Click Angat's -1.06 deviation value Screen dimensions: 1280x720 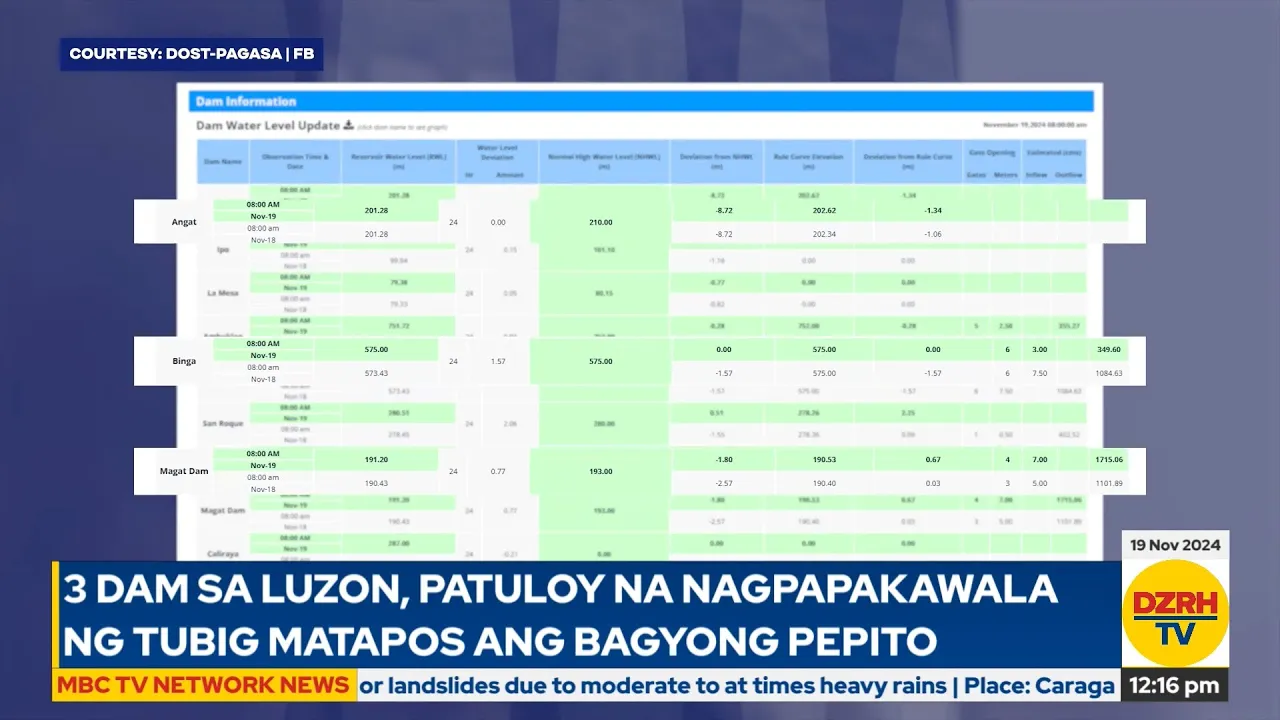coord(933,234)
